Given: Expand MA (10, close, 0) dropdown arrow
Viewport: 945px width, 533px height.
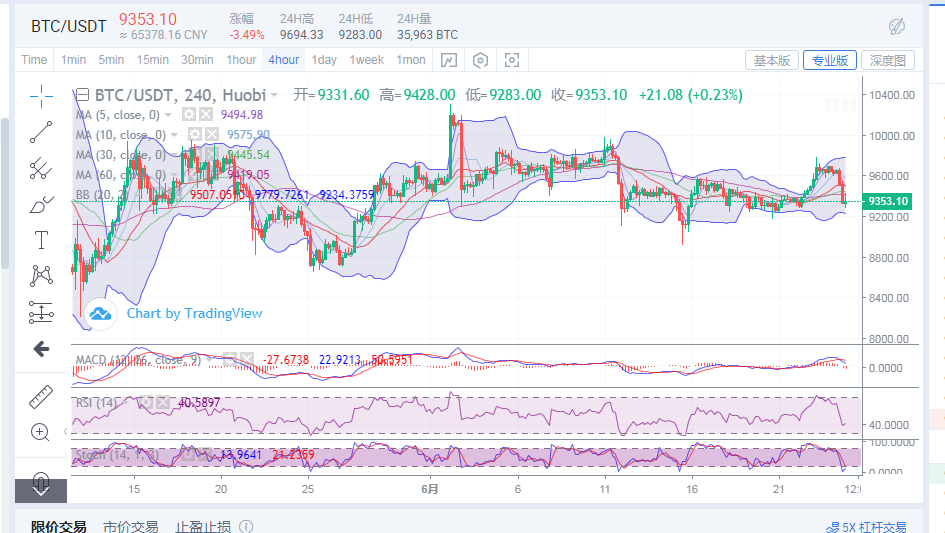Looking at the screenshot, I should click(174, 134).
